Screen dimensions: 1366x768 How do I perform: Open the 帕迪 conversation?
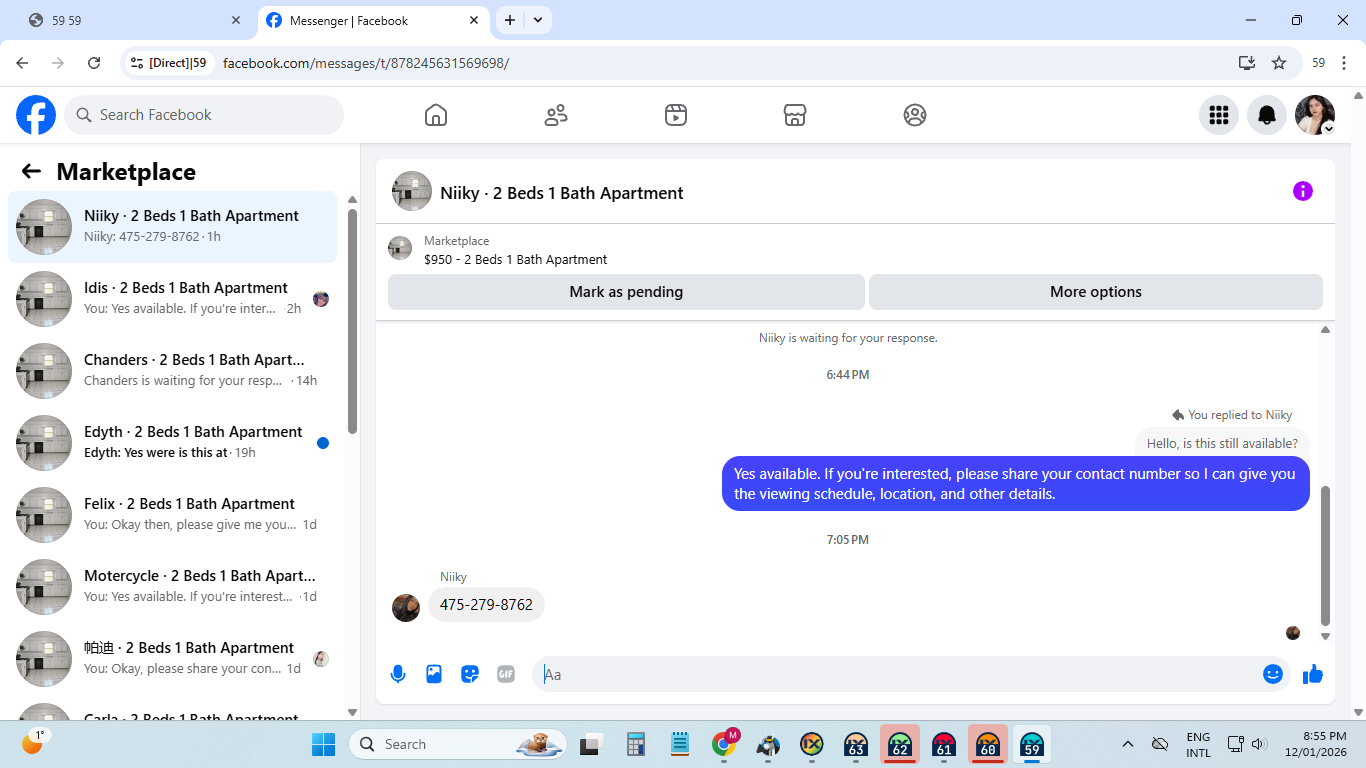coord(173,659)
